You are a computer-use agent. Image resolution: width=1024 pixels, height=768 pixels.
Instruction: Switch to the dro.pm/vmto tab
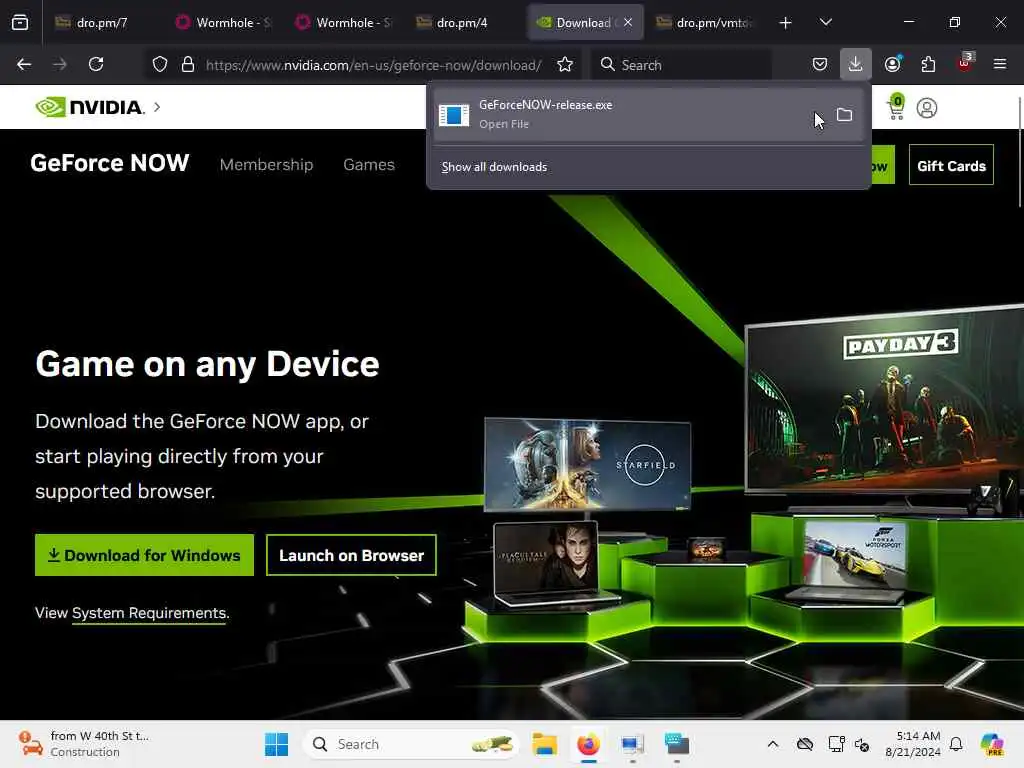click(704, 23)
